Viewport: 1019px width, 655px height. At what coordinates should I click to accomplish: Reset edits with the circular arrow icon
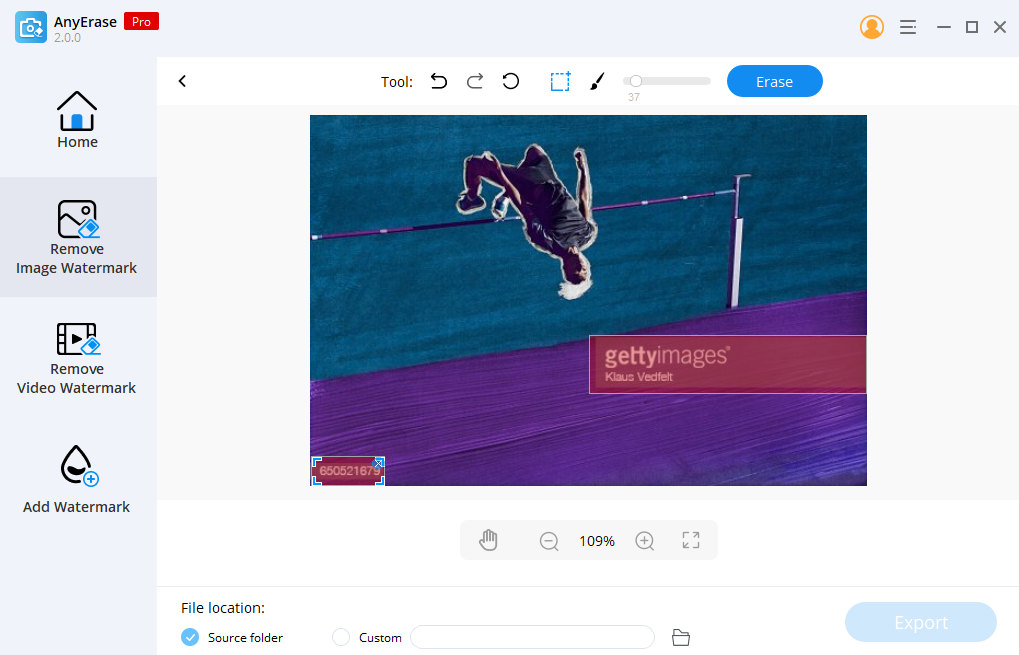[x=511, y=81]
